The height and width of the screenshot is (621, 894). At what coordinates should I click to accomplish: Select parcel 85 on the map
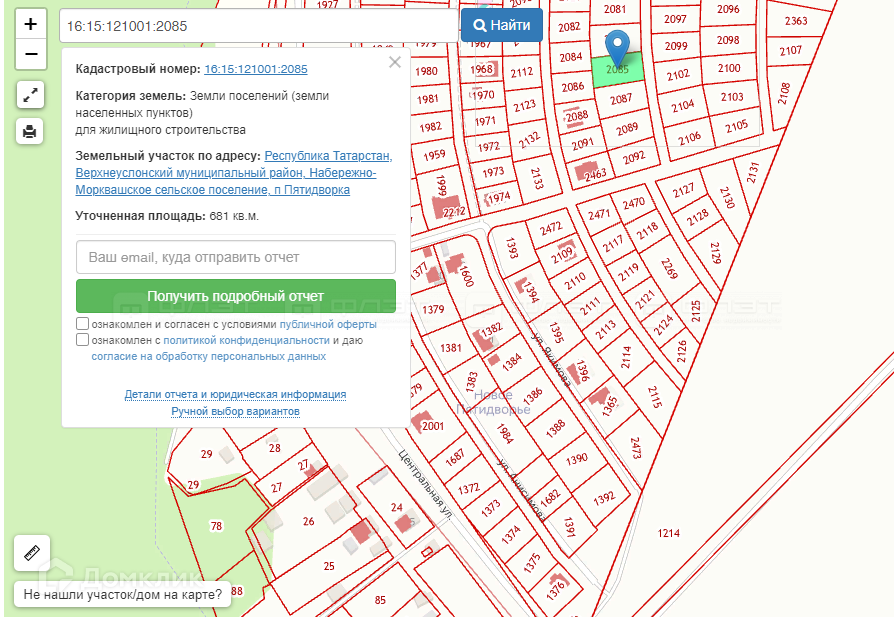(380, 600)
